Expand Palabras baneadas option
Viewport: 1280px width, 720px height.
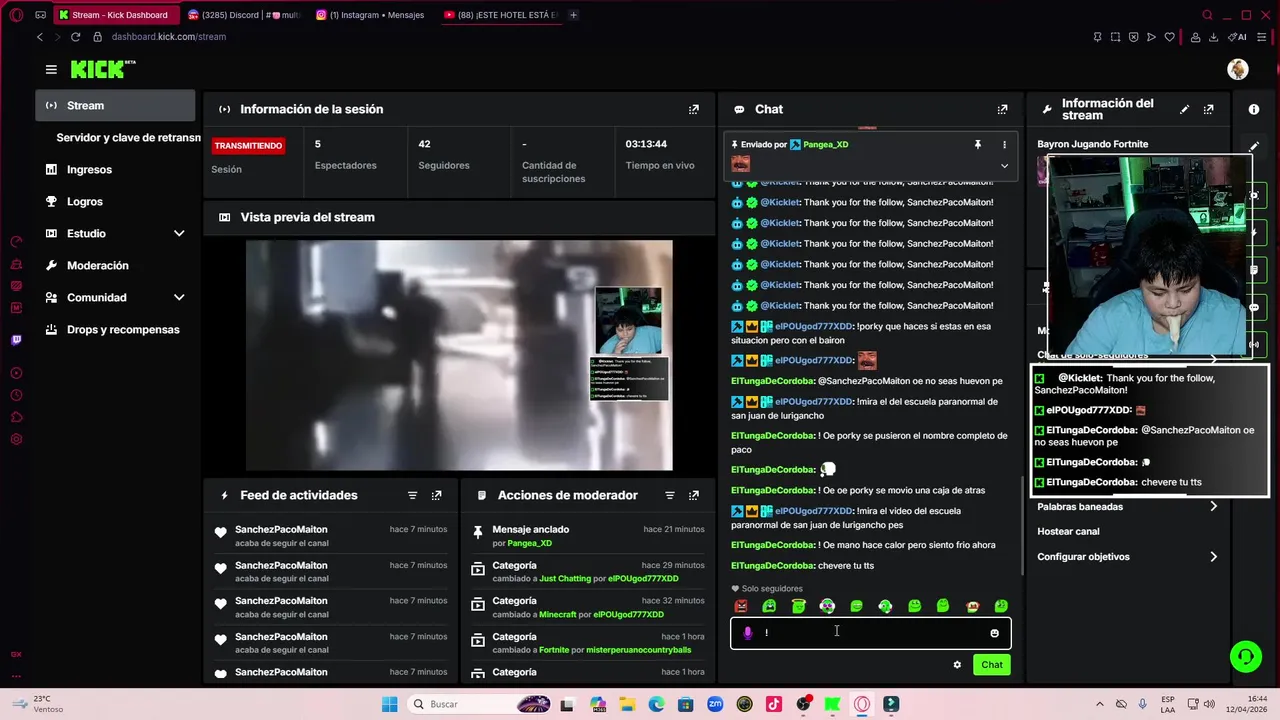point(1127,507)
